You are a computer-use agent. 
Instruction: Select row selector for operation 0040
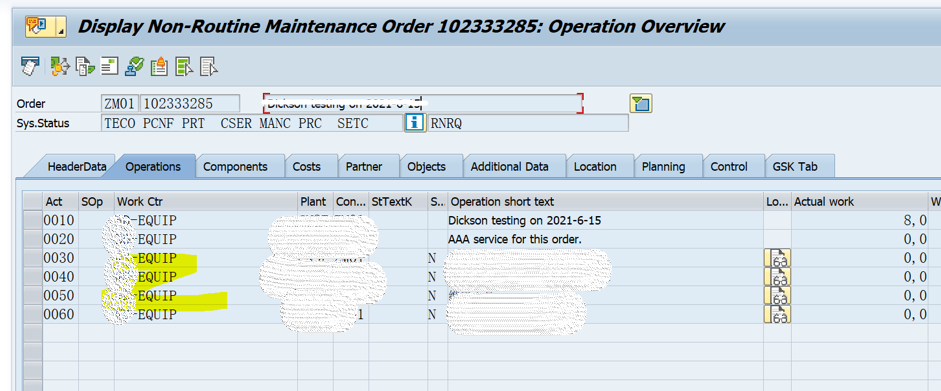(x=32, y=276)
